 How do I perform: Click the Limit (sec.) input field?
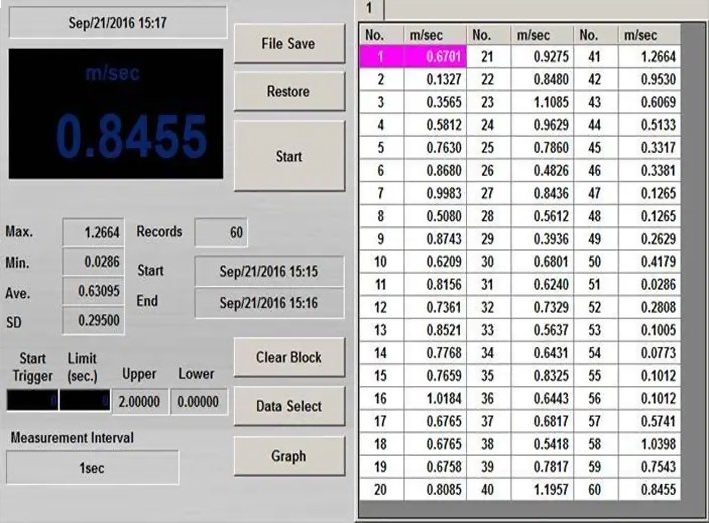pyautogui.click(x=85, y=401)
